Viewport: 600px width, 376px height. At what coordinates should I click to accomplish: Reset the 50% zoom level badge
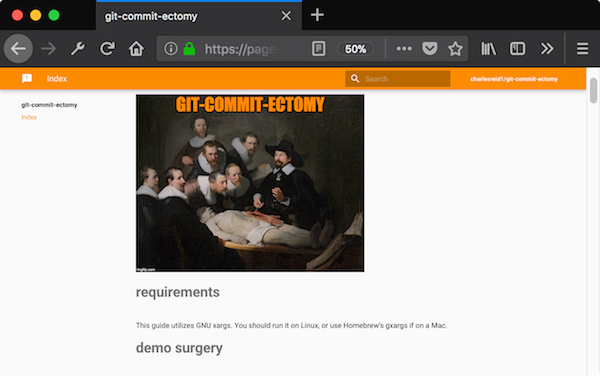tap(355, 49)
